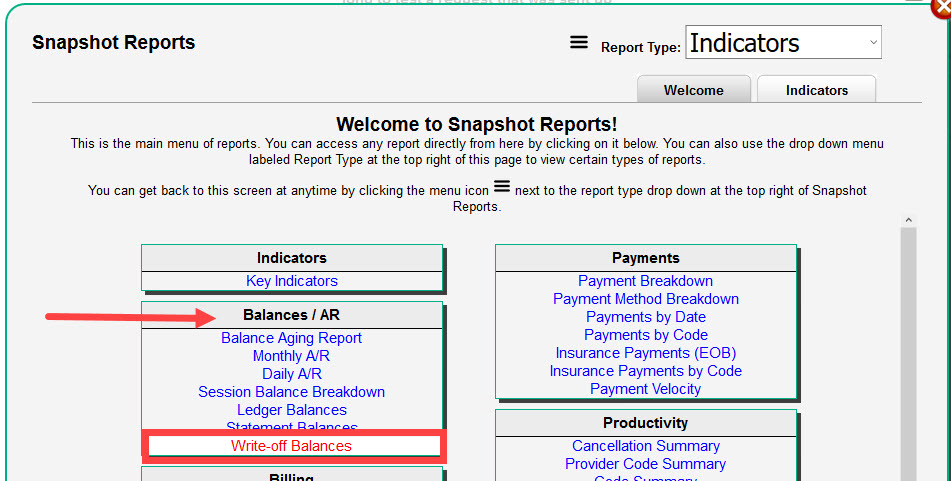Open the Write-off Balances report
The image size is (951, 481).
(291, 446)
